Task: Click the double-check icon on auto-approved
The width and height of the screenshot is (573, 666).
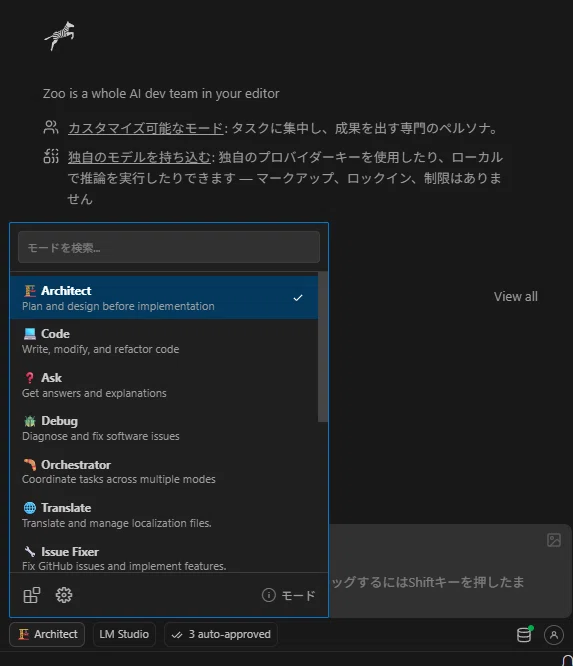Action: tap(177, 635)
